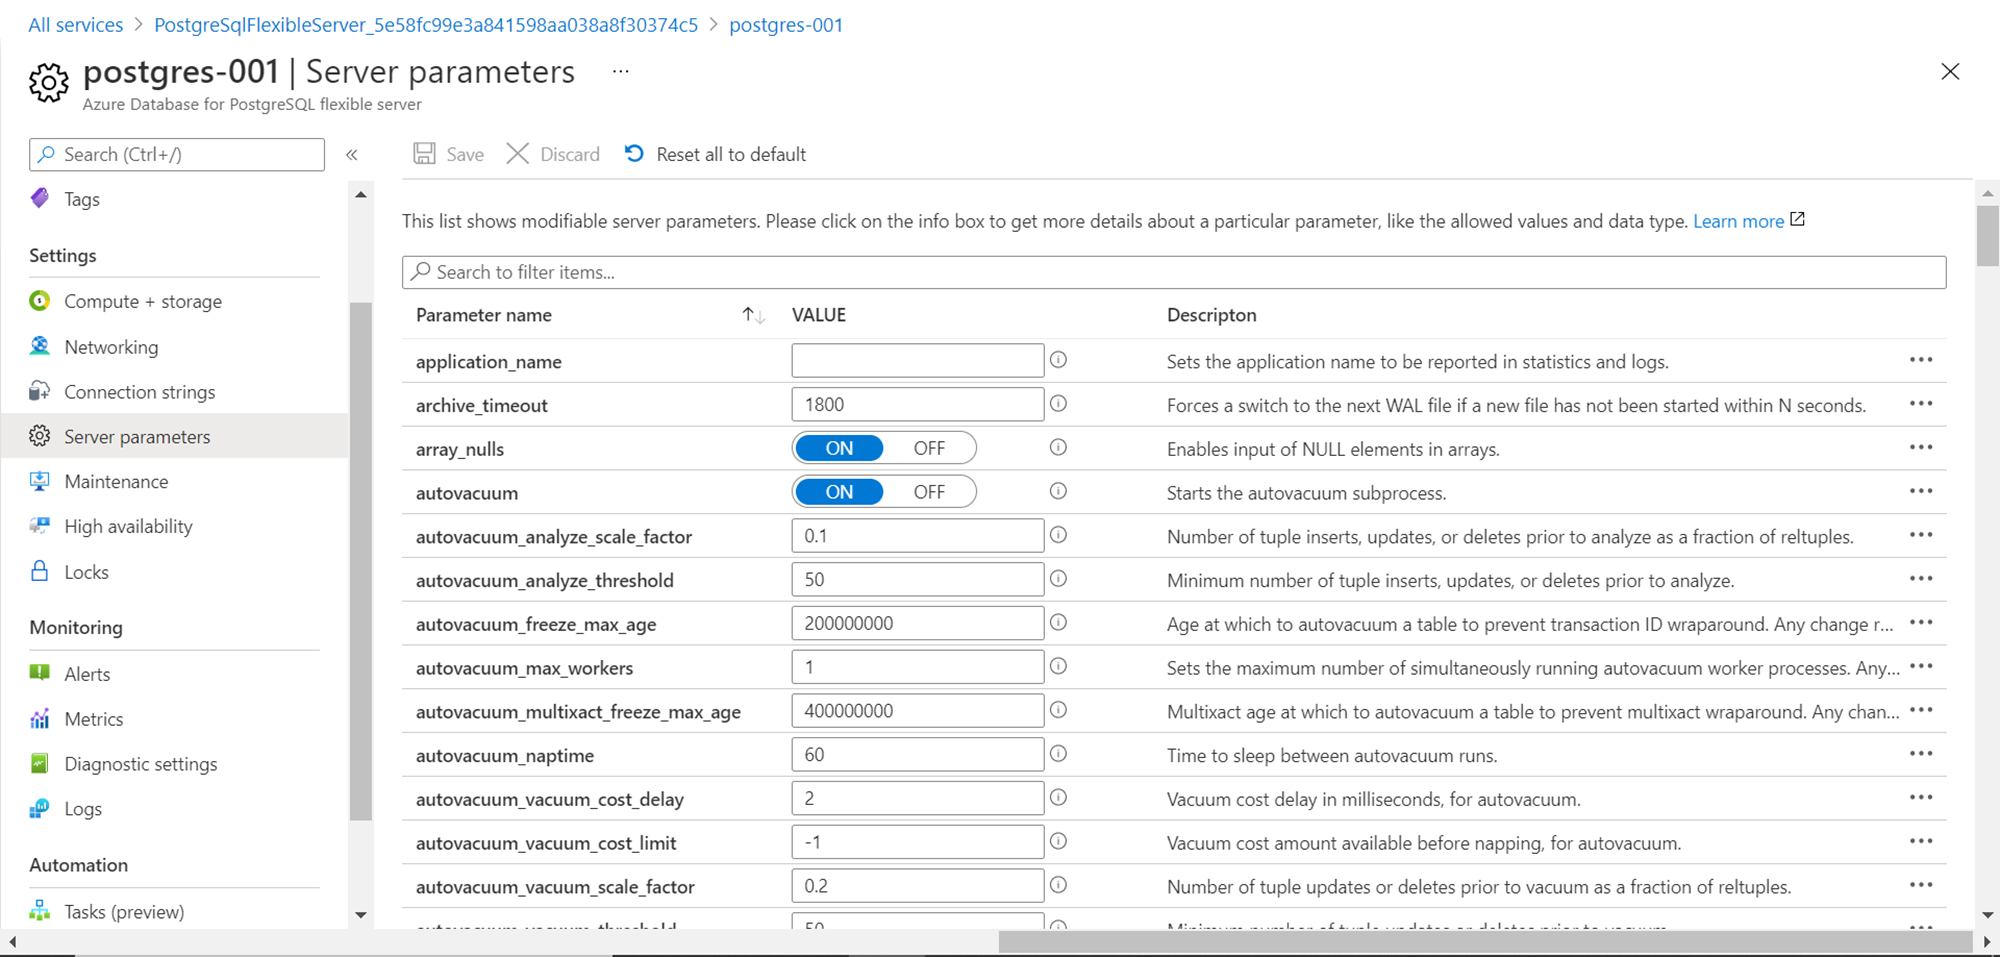Viewport: 2000px width, 957px height.
Task: Click the vertical scrollbar of parameters list
Action: coord(1987,236)
